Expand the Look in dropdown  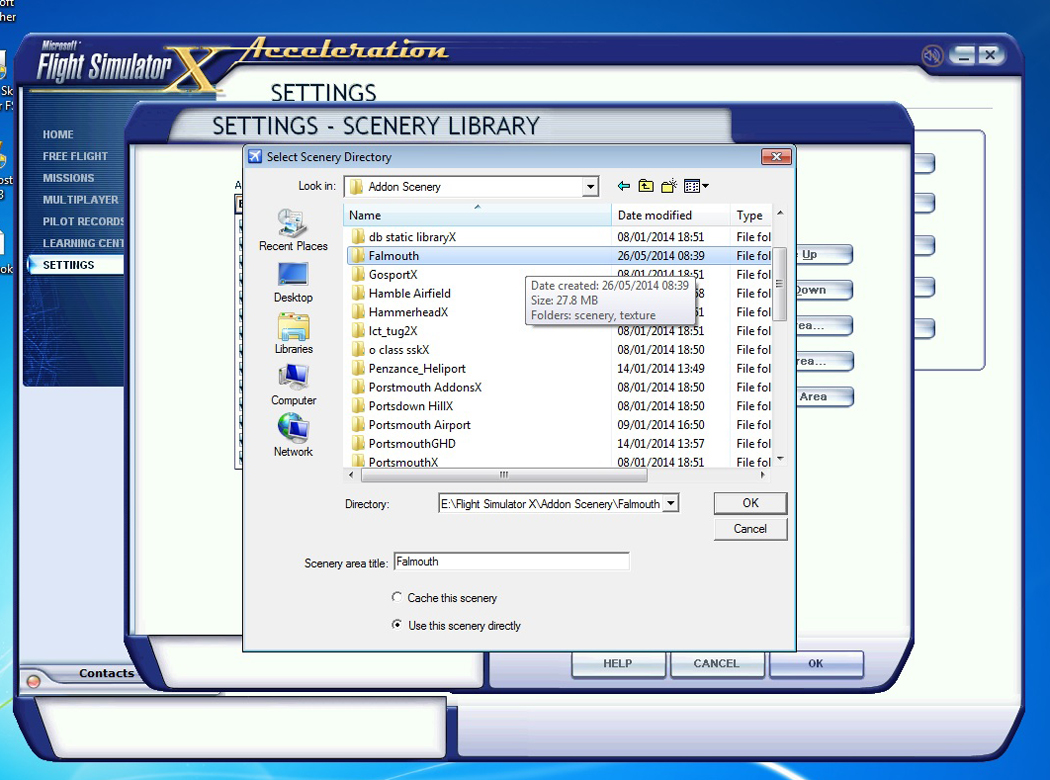590,187
